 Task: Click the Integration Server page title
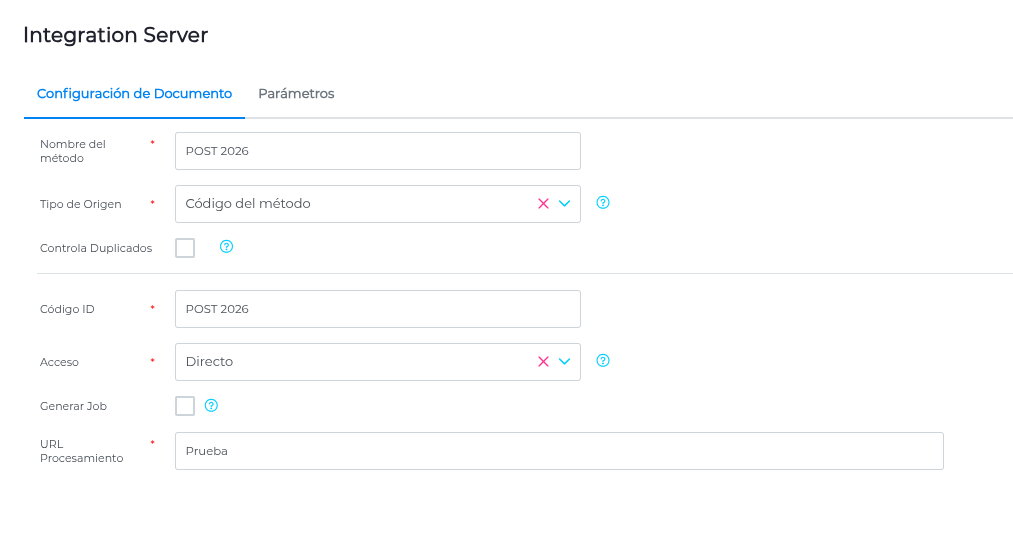pos(116,35)
